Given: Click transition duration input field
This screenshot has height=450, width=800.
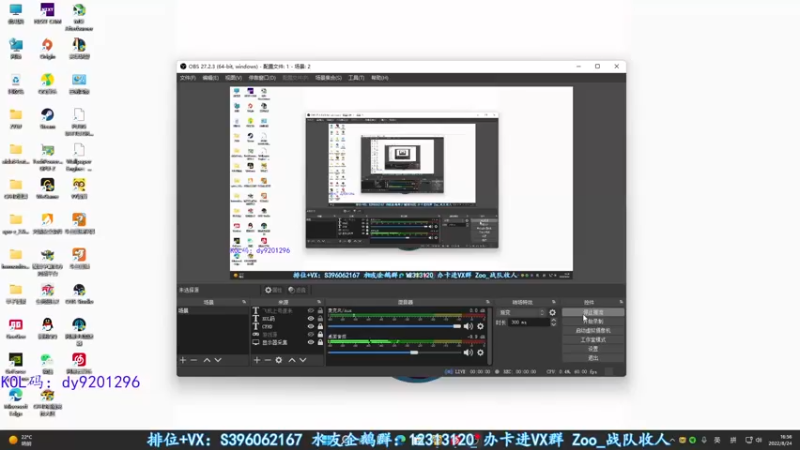Looking at the screenshot, I should (x=529, y=322).
